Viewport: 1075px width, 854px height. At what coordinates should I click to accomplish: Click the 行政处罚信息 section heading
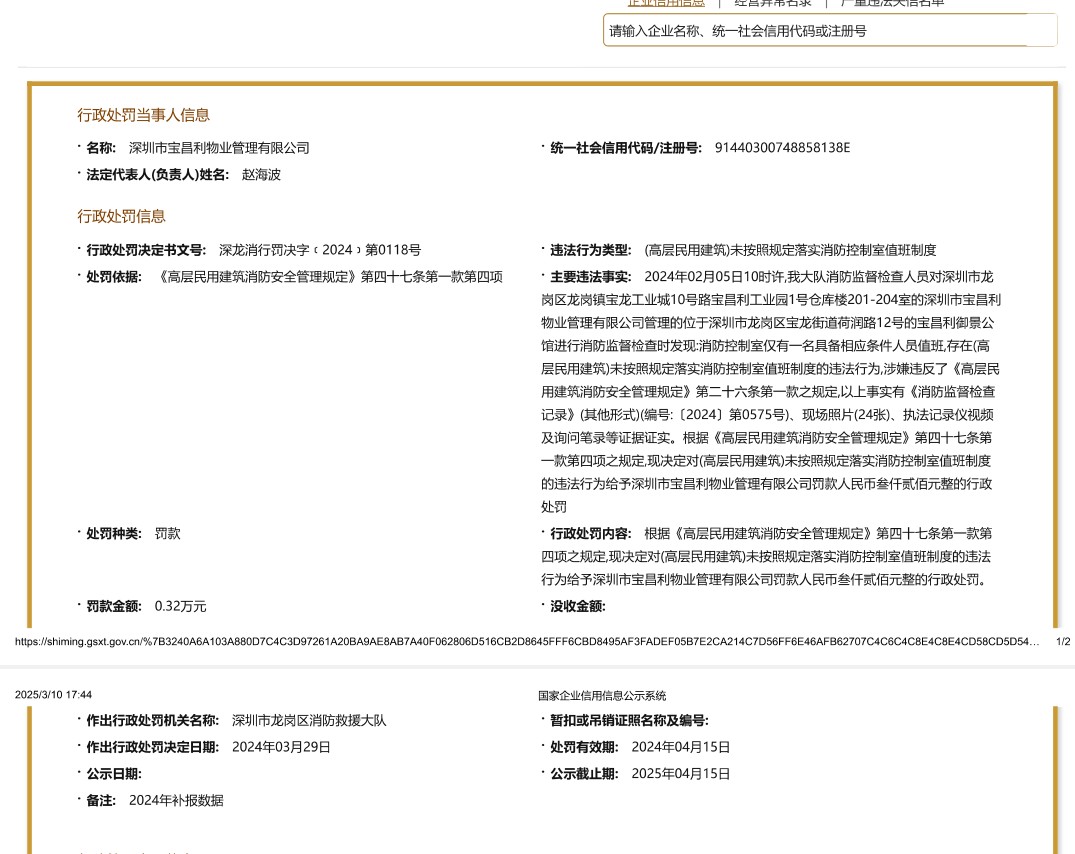(121, 217)
